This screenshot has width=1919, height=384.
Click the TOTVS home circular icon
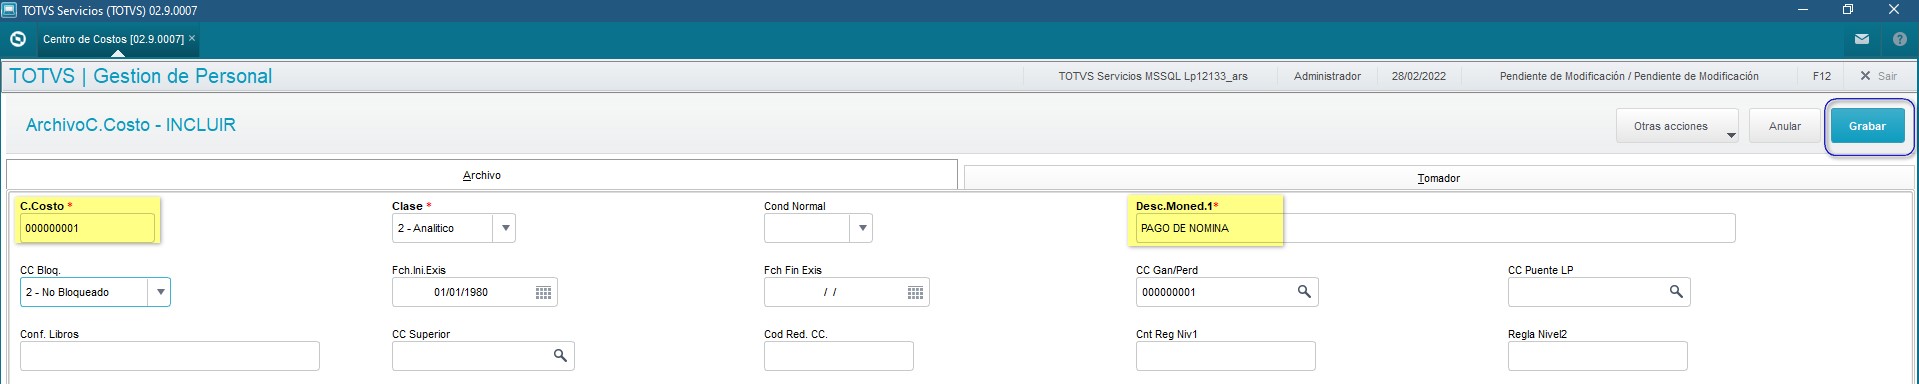click(18, 39)
